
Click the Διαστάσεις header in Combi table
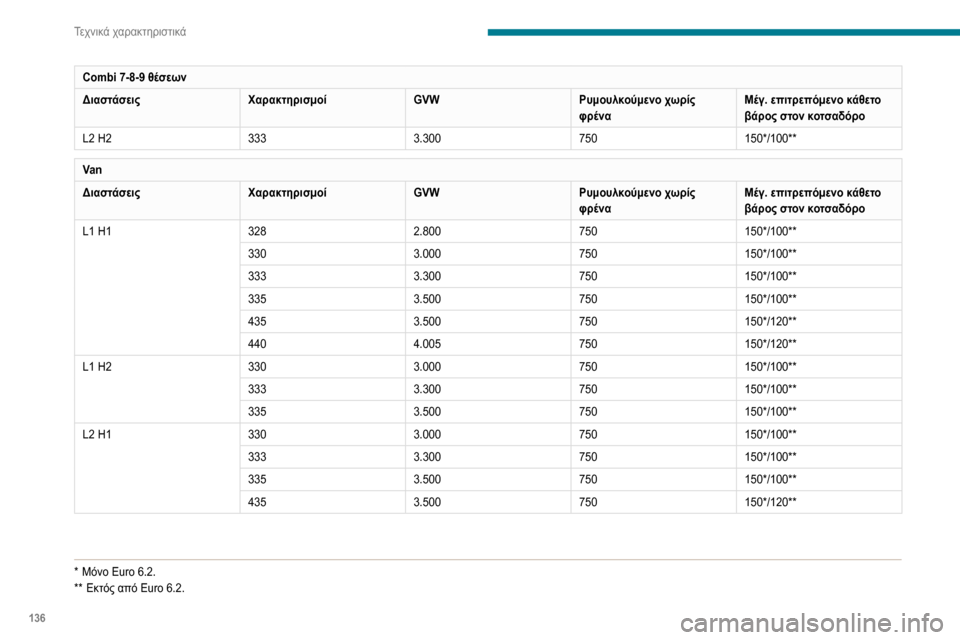coord(111,100)
